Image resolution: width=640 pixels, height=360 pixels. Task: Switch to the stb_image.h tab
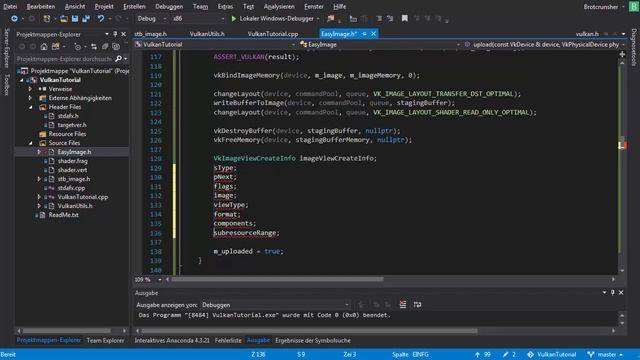pyautogui.click(x=151, y=34)
